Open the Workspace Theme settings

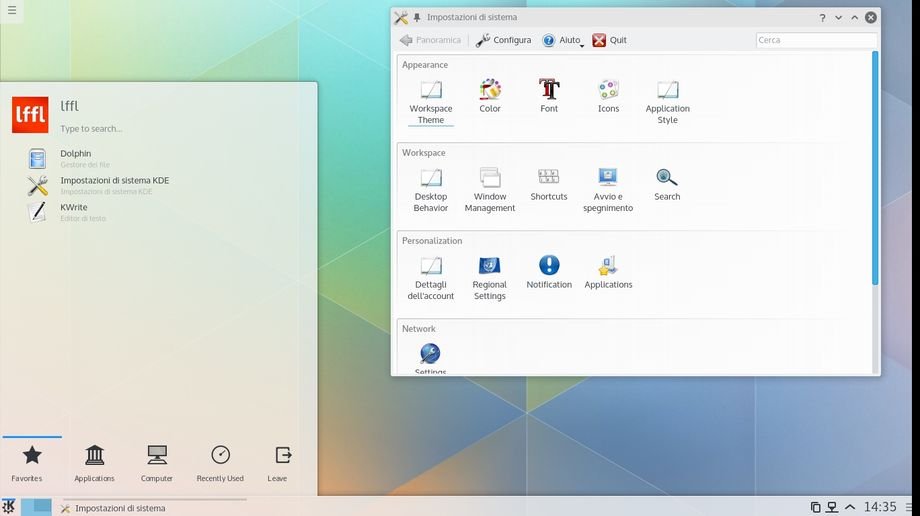[x=431, y=101]
